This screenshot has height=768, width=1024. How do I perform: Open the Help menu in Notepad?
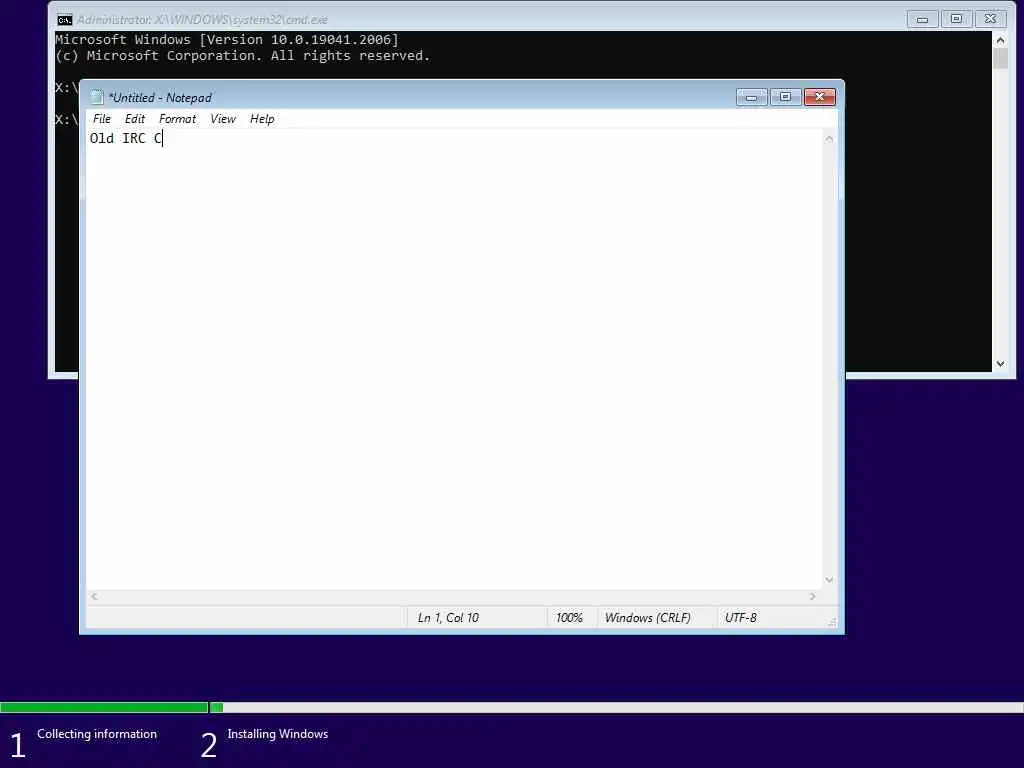[262, 119]
